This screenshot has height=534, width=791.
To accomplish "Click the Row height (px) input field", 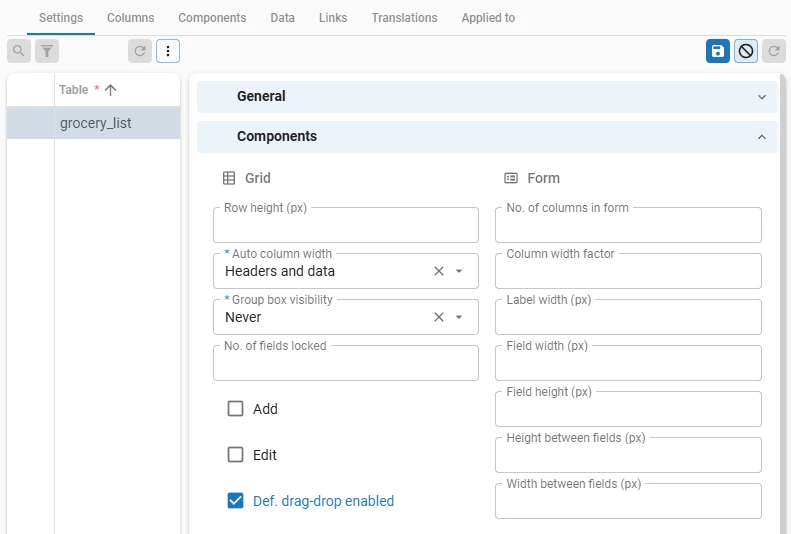I will (345, 226).
